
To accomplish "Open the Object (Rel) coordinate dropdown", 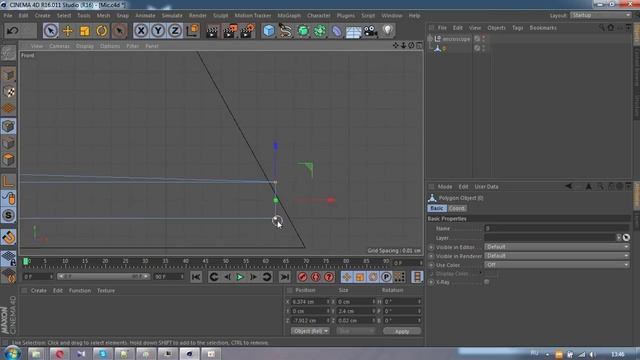I will [x=310, y=331].
